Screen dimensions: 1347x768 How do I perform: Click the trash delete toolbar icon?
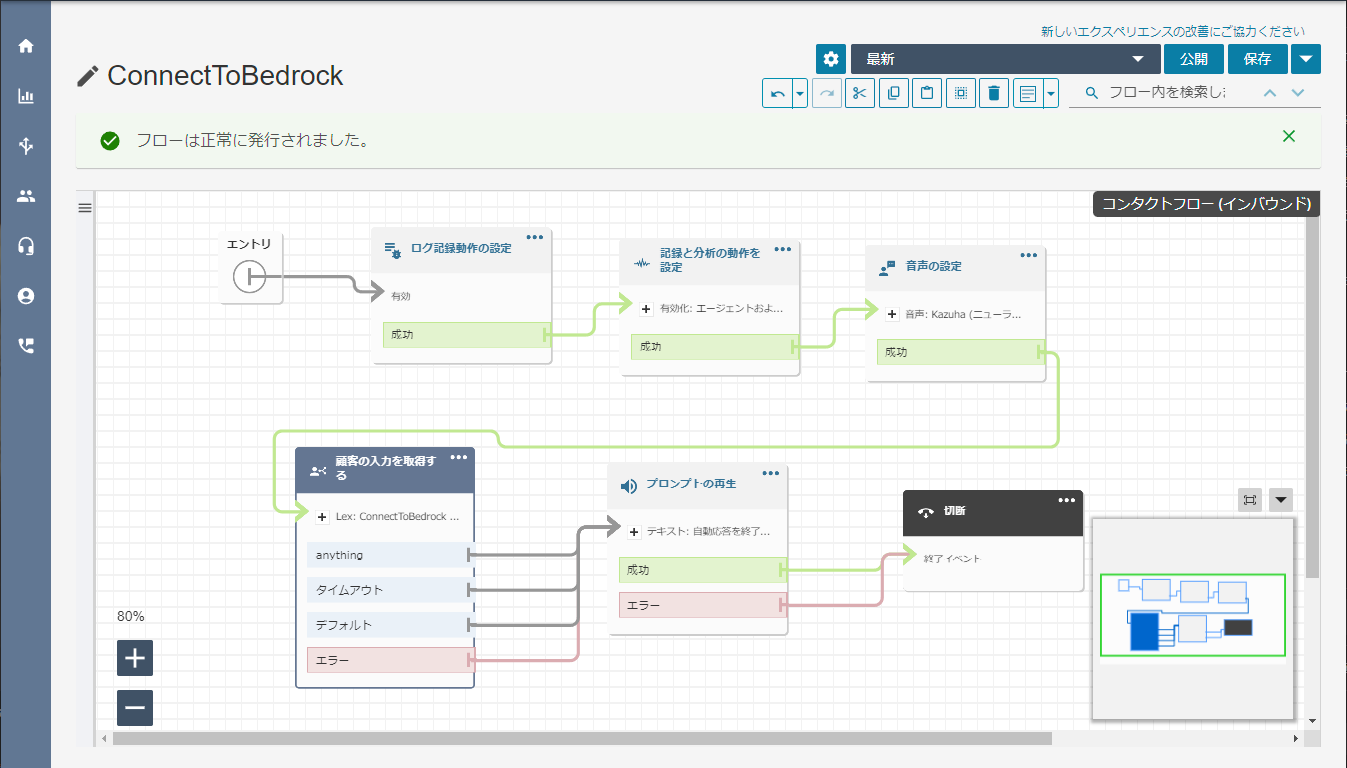click(x=994, y=93)
